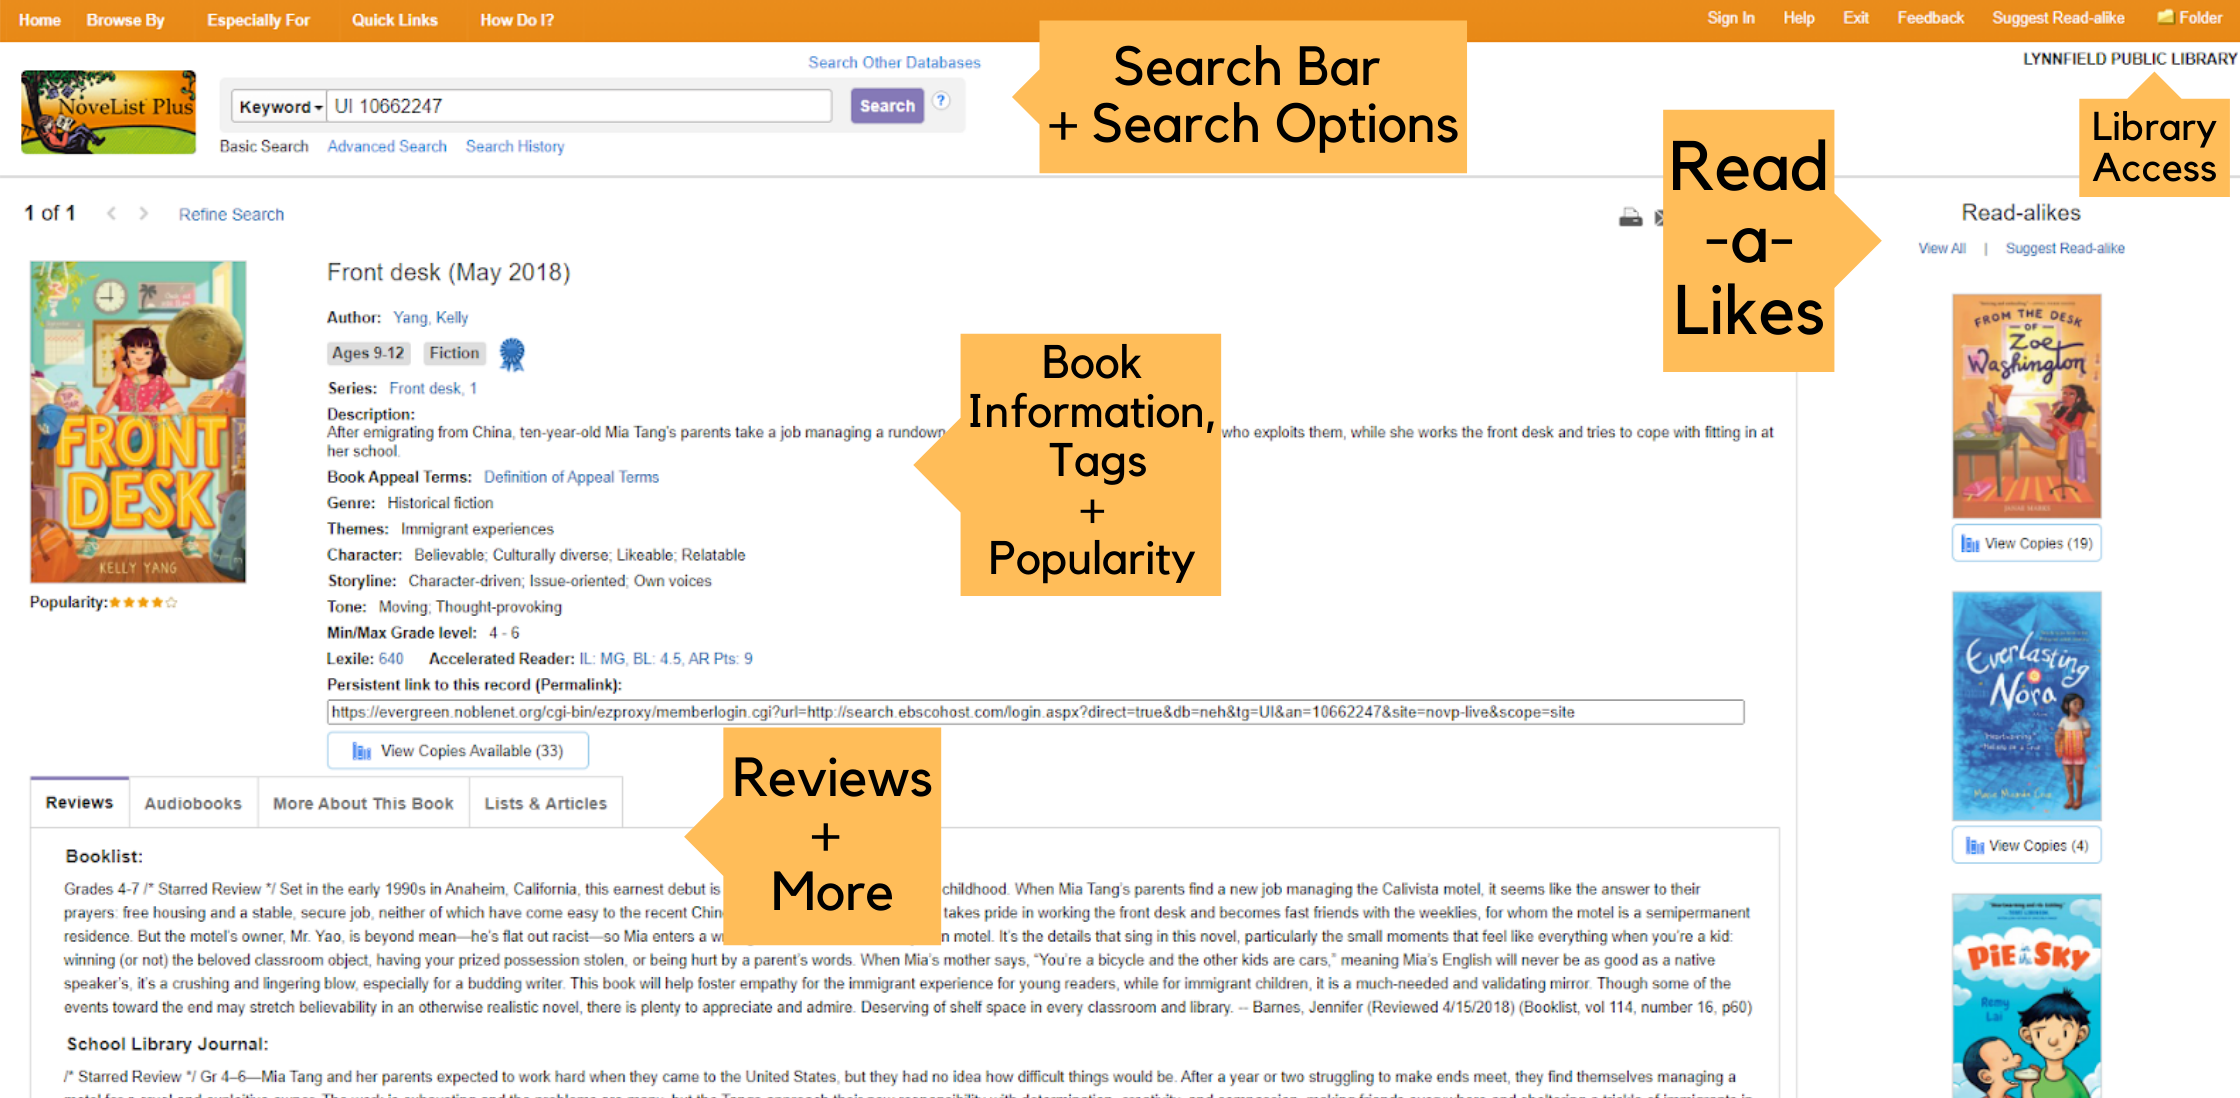This screenshot has width=2240, height=1098.
Task: Open Definition of Appeal Terms link
Action: click(x=571, y=477)
